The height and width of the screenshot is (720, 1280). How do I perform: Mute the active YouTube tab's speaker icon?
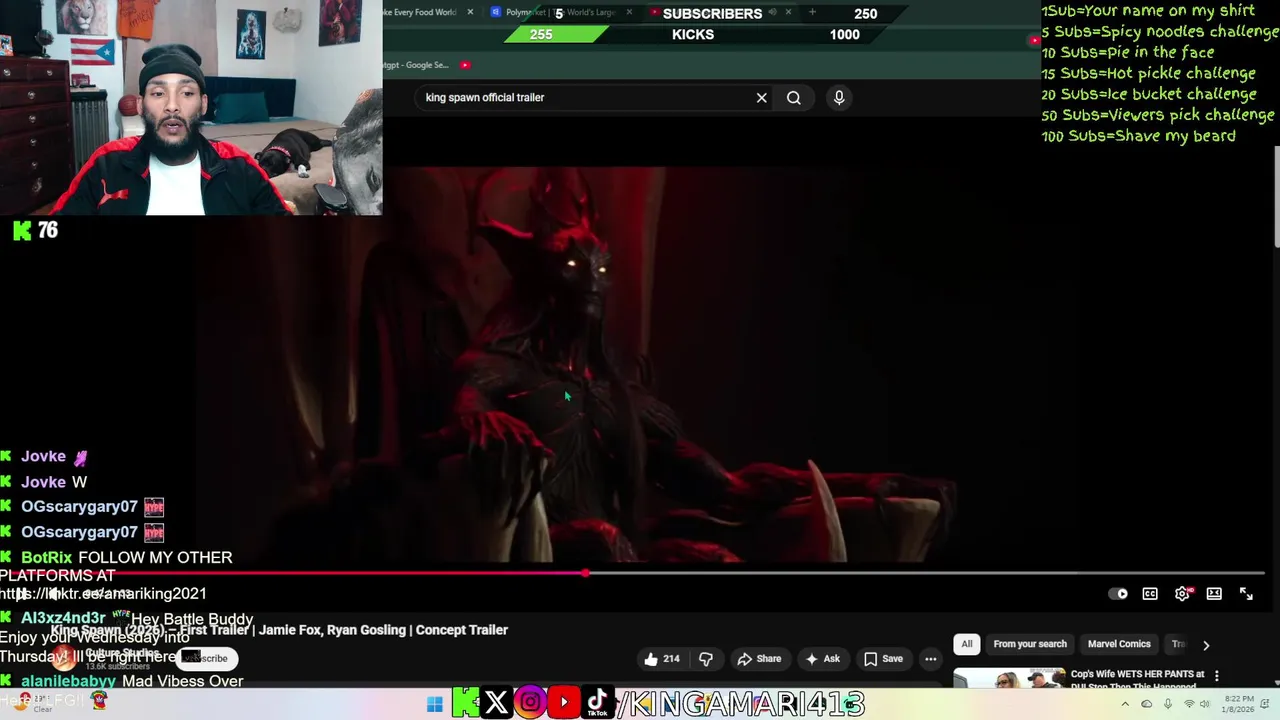coord(773,13)
